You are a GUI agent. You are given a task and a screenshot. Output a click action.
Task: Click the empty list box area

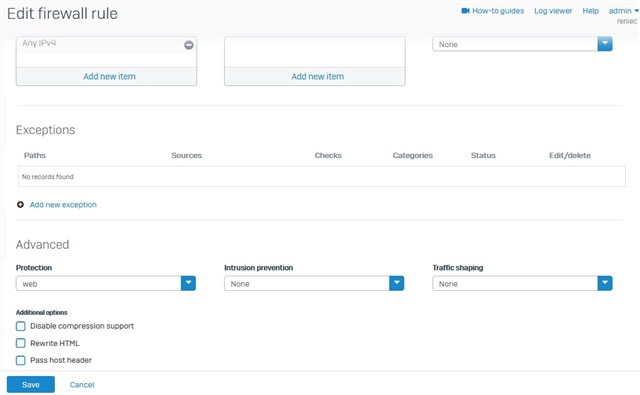point(315,52)
